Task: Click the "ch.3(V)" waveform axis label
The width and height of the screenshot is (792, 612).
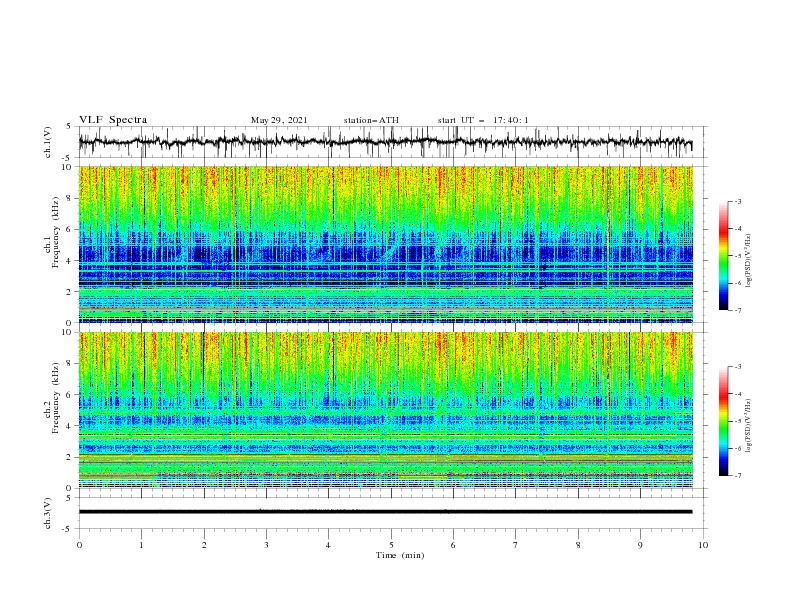Action: tap(48, 513)
